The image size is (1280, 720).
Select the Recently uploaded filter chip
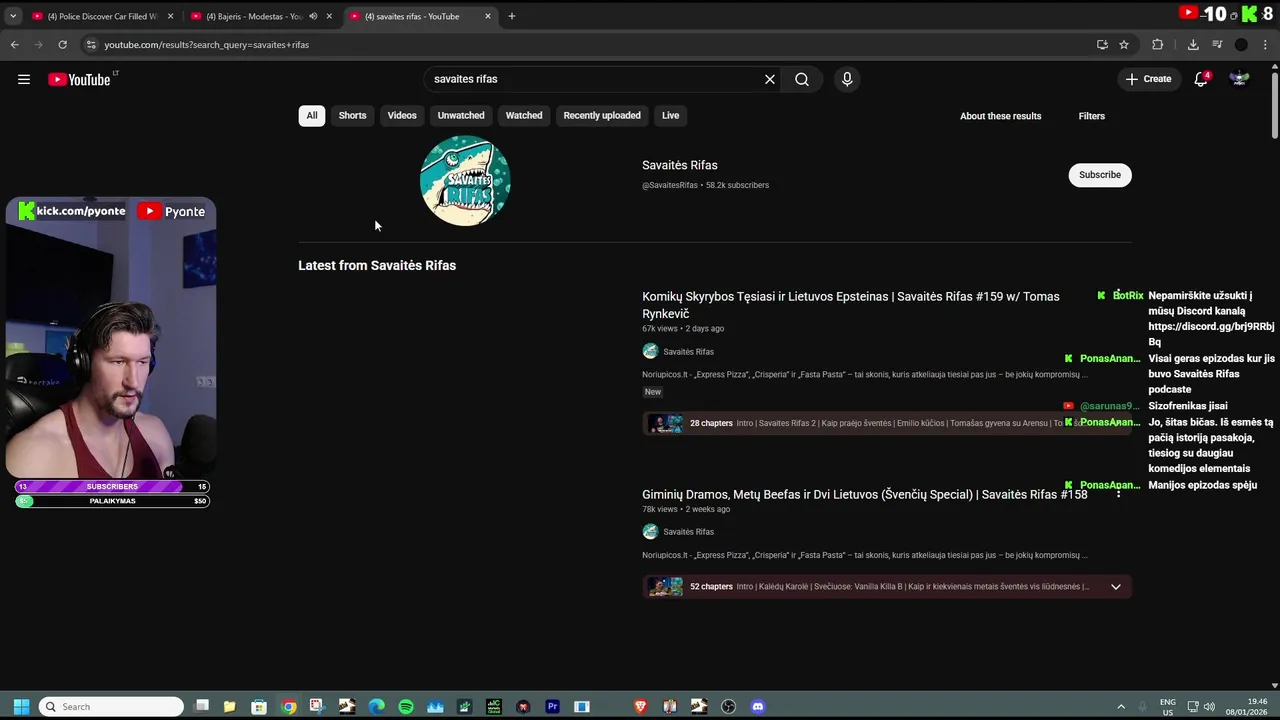602,115
